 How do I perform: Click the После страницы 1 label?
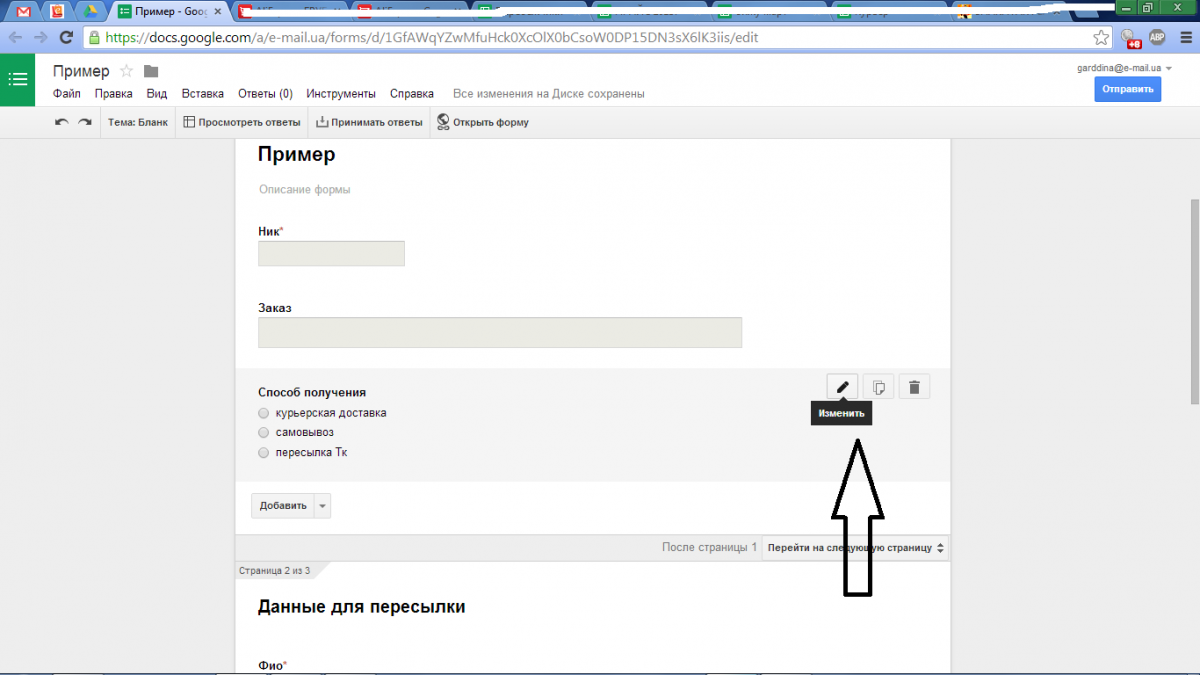pyautogui.click(x=709, y=548)
